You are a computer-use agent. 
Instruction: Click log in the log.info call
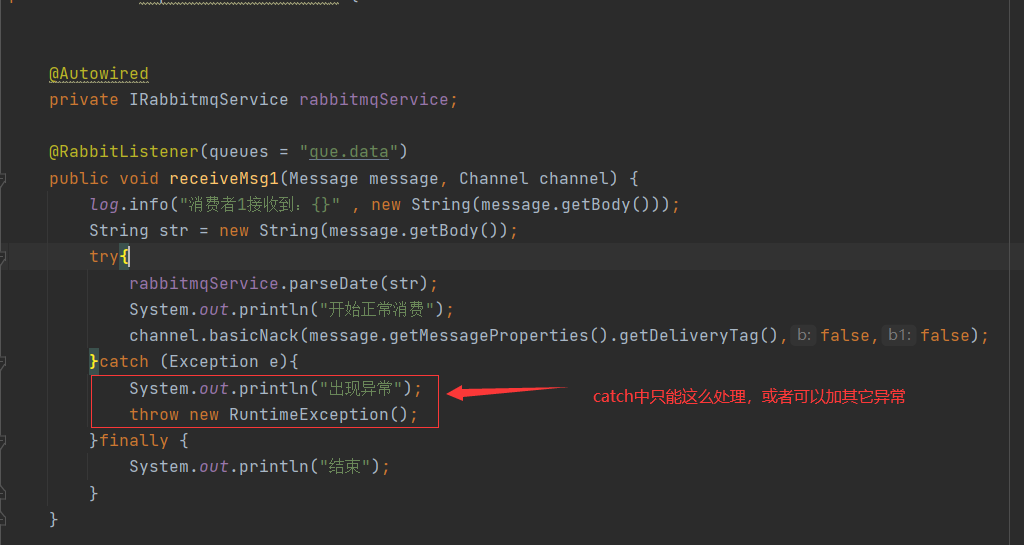coord(104,205)
